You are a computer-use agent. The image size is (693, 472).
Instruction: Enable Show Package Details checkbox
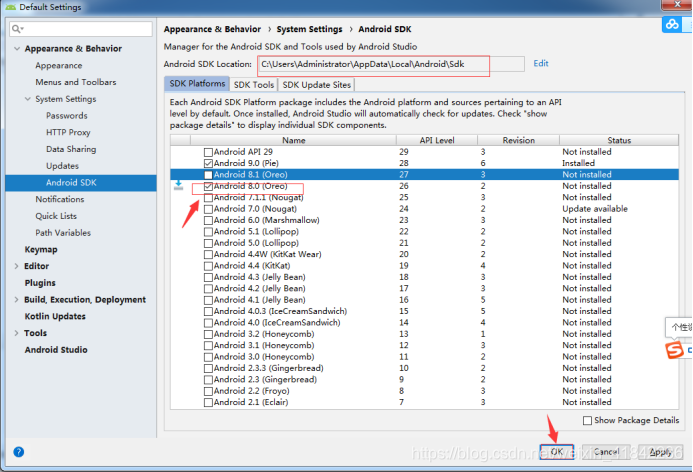587,421
